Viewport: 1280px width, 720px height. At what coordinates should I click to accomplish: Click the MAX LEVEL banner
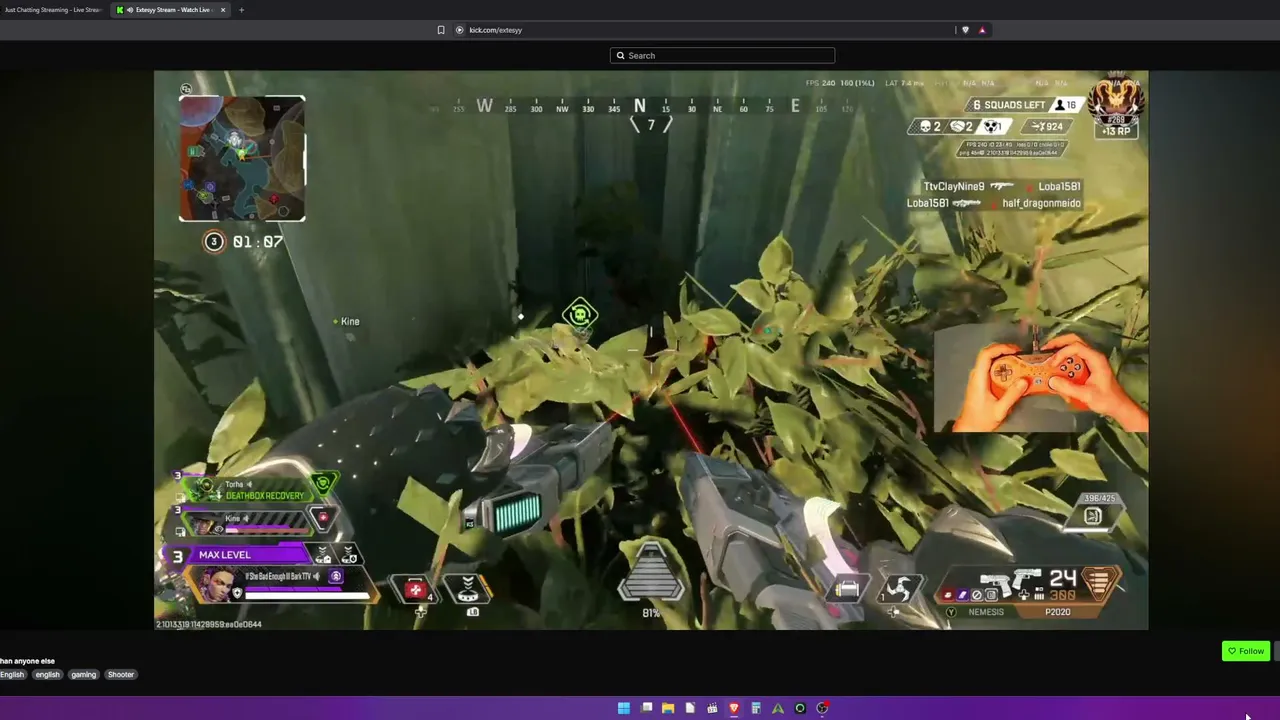coord(238,555)
